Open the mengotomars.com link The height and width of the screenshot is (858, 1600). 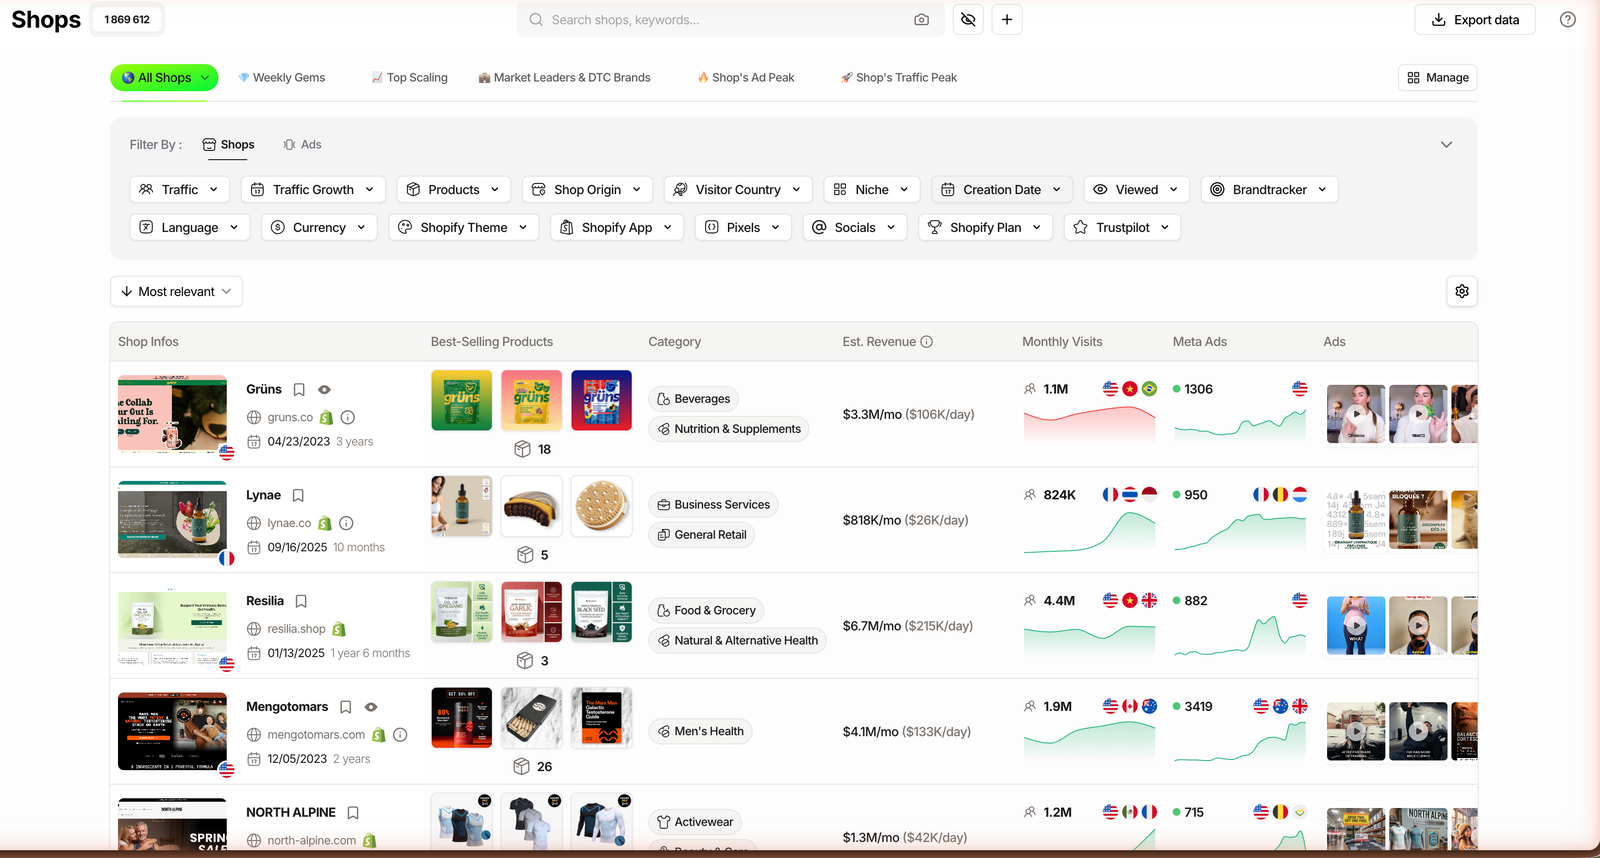pyautogui.click(x=316, y=735)
